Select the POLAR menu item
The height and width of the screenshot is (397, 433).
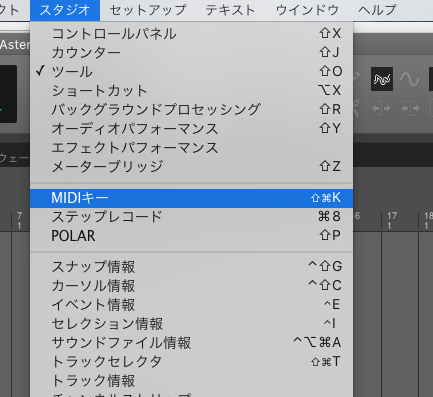point(191,236)
